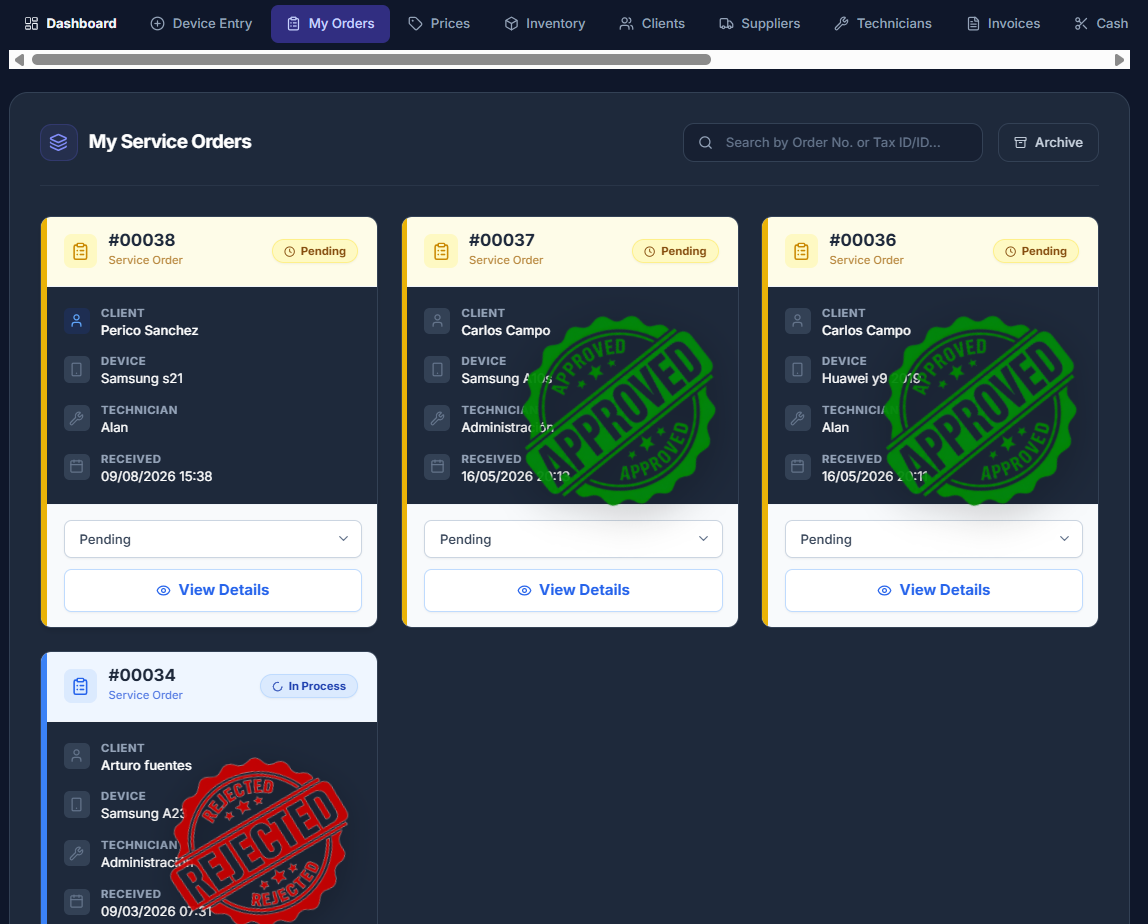Click the horizontal scrollbar left arrow
1148x924 pixels.
(19, 60)
